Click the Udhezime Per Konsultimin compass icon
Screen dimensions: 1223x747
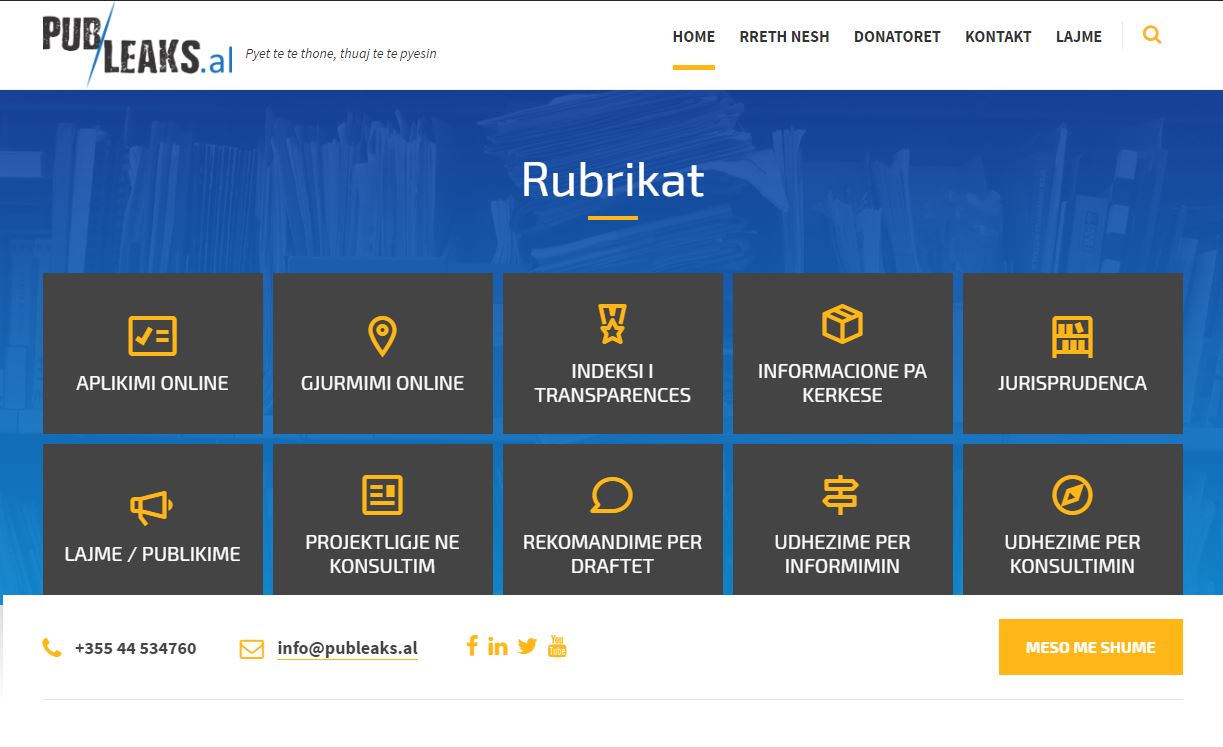click(x=1072, y=495)
